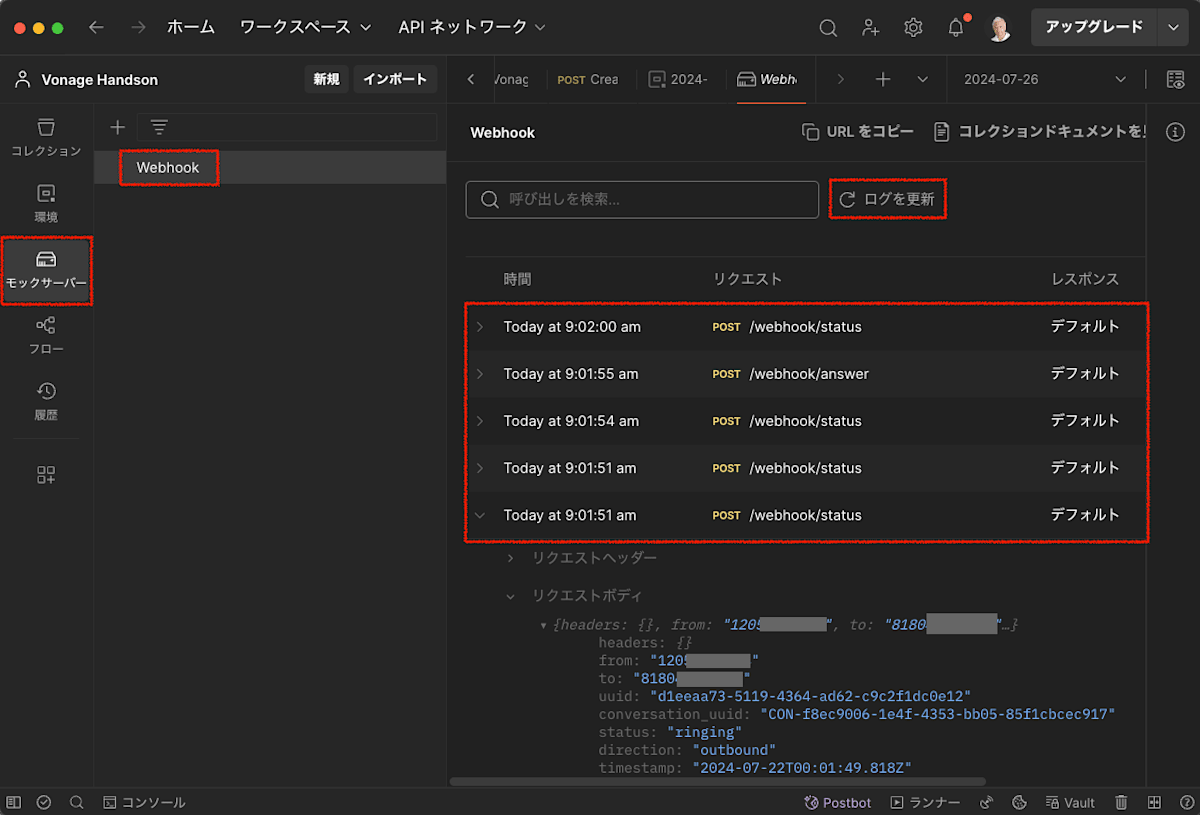Screen dimensions: 1200x815
Task: Open the Postbot assistant
Action: [838, 802]
